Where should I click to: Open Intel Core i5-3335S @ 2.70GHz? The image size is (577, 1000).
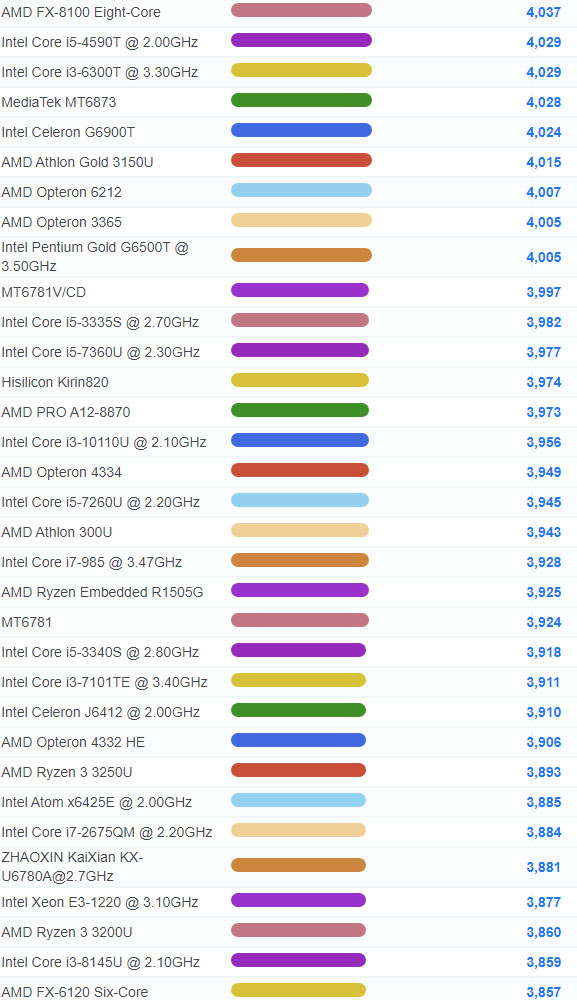[100, 322]
